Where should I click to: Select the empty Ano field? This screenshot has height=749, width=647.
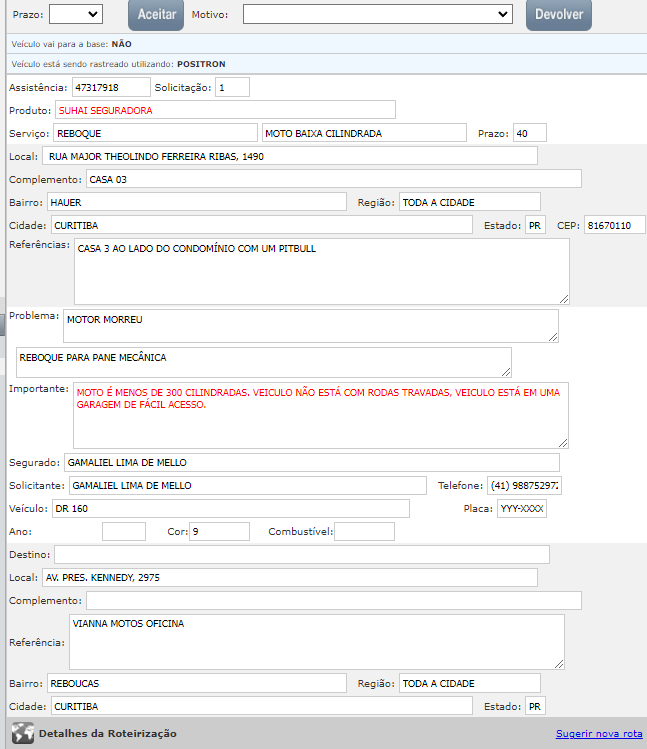124,532
